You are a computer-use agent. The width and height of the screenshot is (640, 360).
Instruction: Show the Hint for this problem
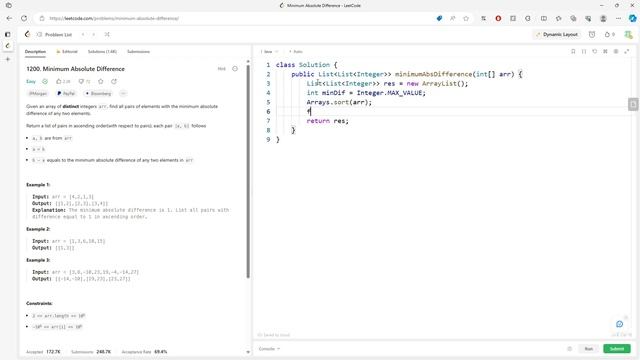(222, 69)
